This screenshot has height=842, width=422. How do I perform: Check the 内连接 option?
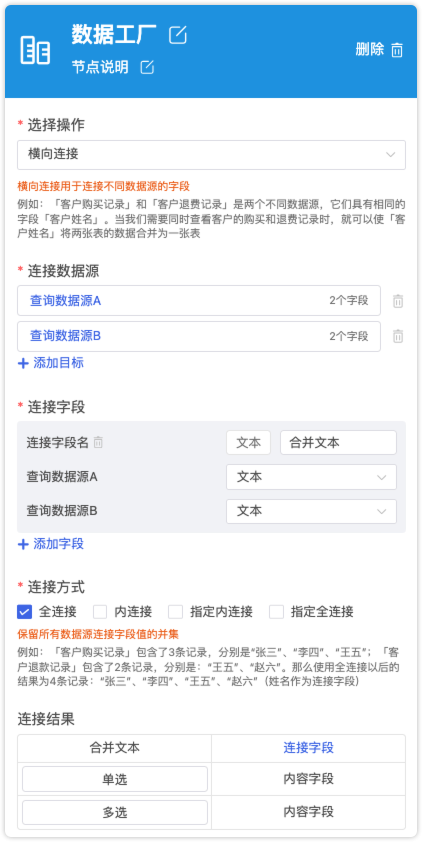point(100,612)
